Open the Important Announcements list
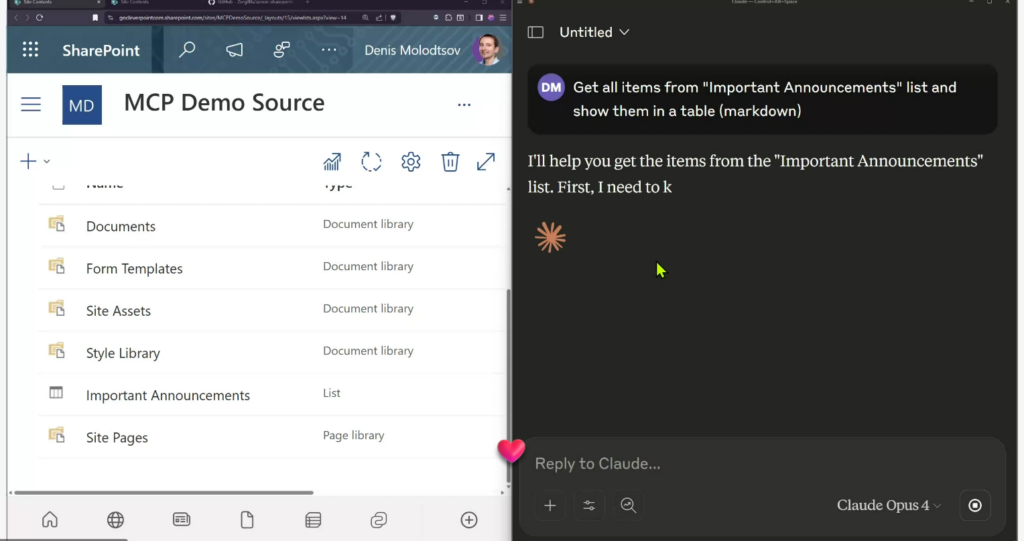This screenshot has height=541, width=1024. (x=168, y=395)
